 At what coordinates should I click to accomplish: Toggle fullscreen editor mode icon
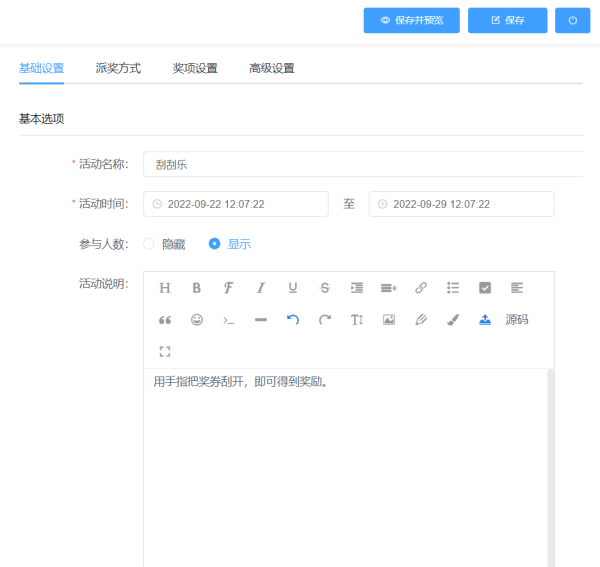pos(165,352)
